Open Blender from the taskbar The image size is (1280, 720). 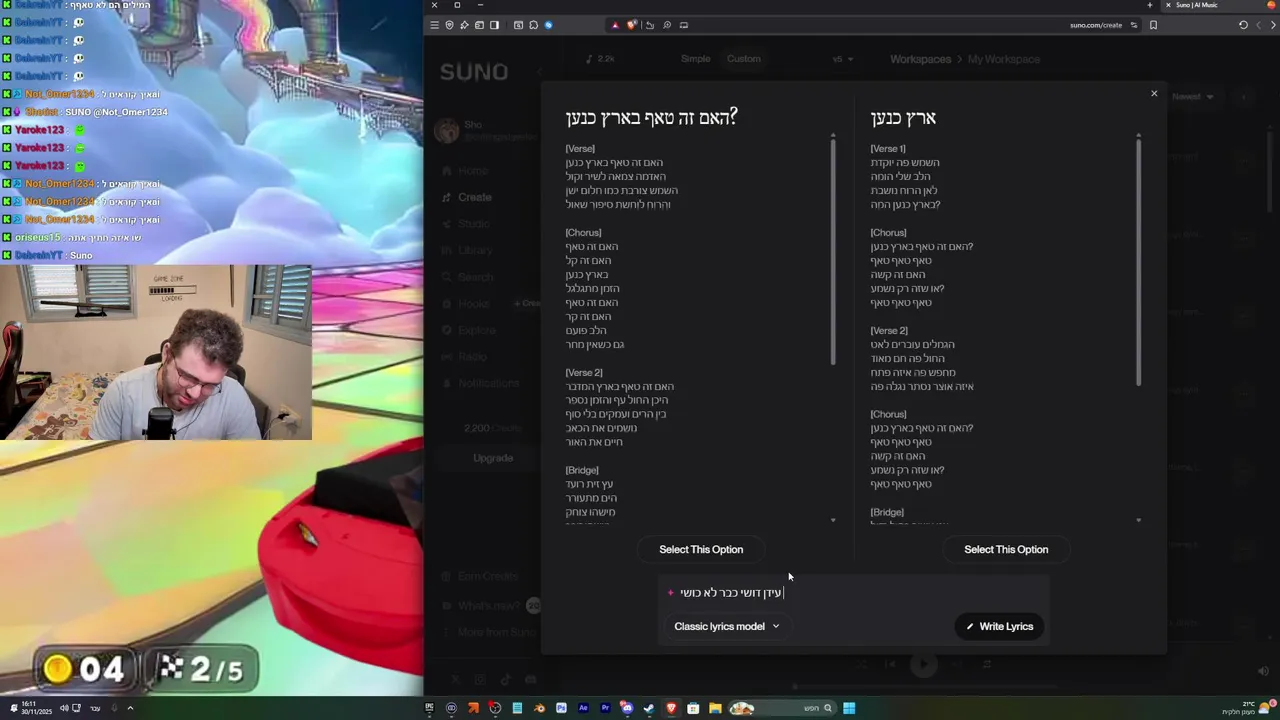(540, 708)
